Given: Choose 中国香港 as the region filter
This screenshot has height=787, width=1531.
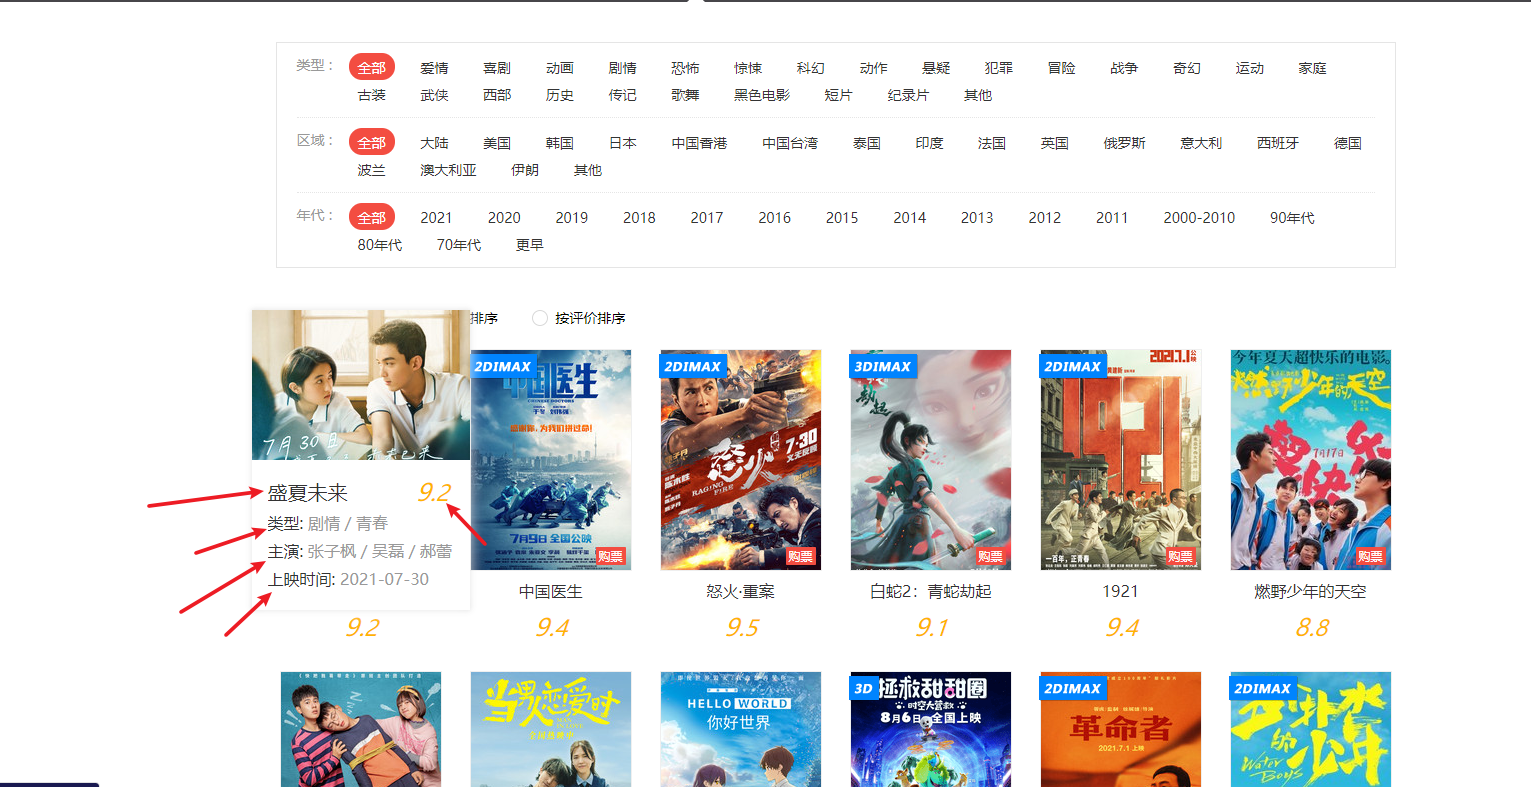Looking at the screenshot, I should click(x=699, y=143).
